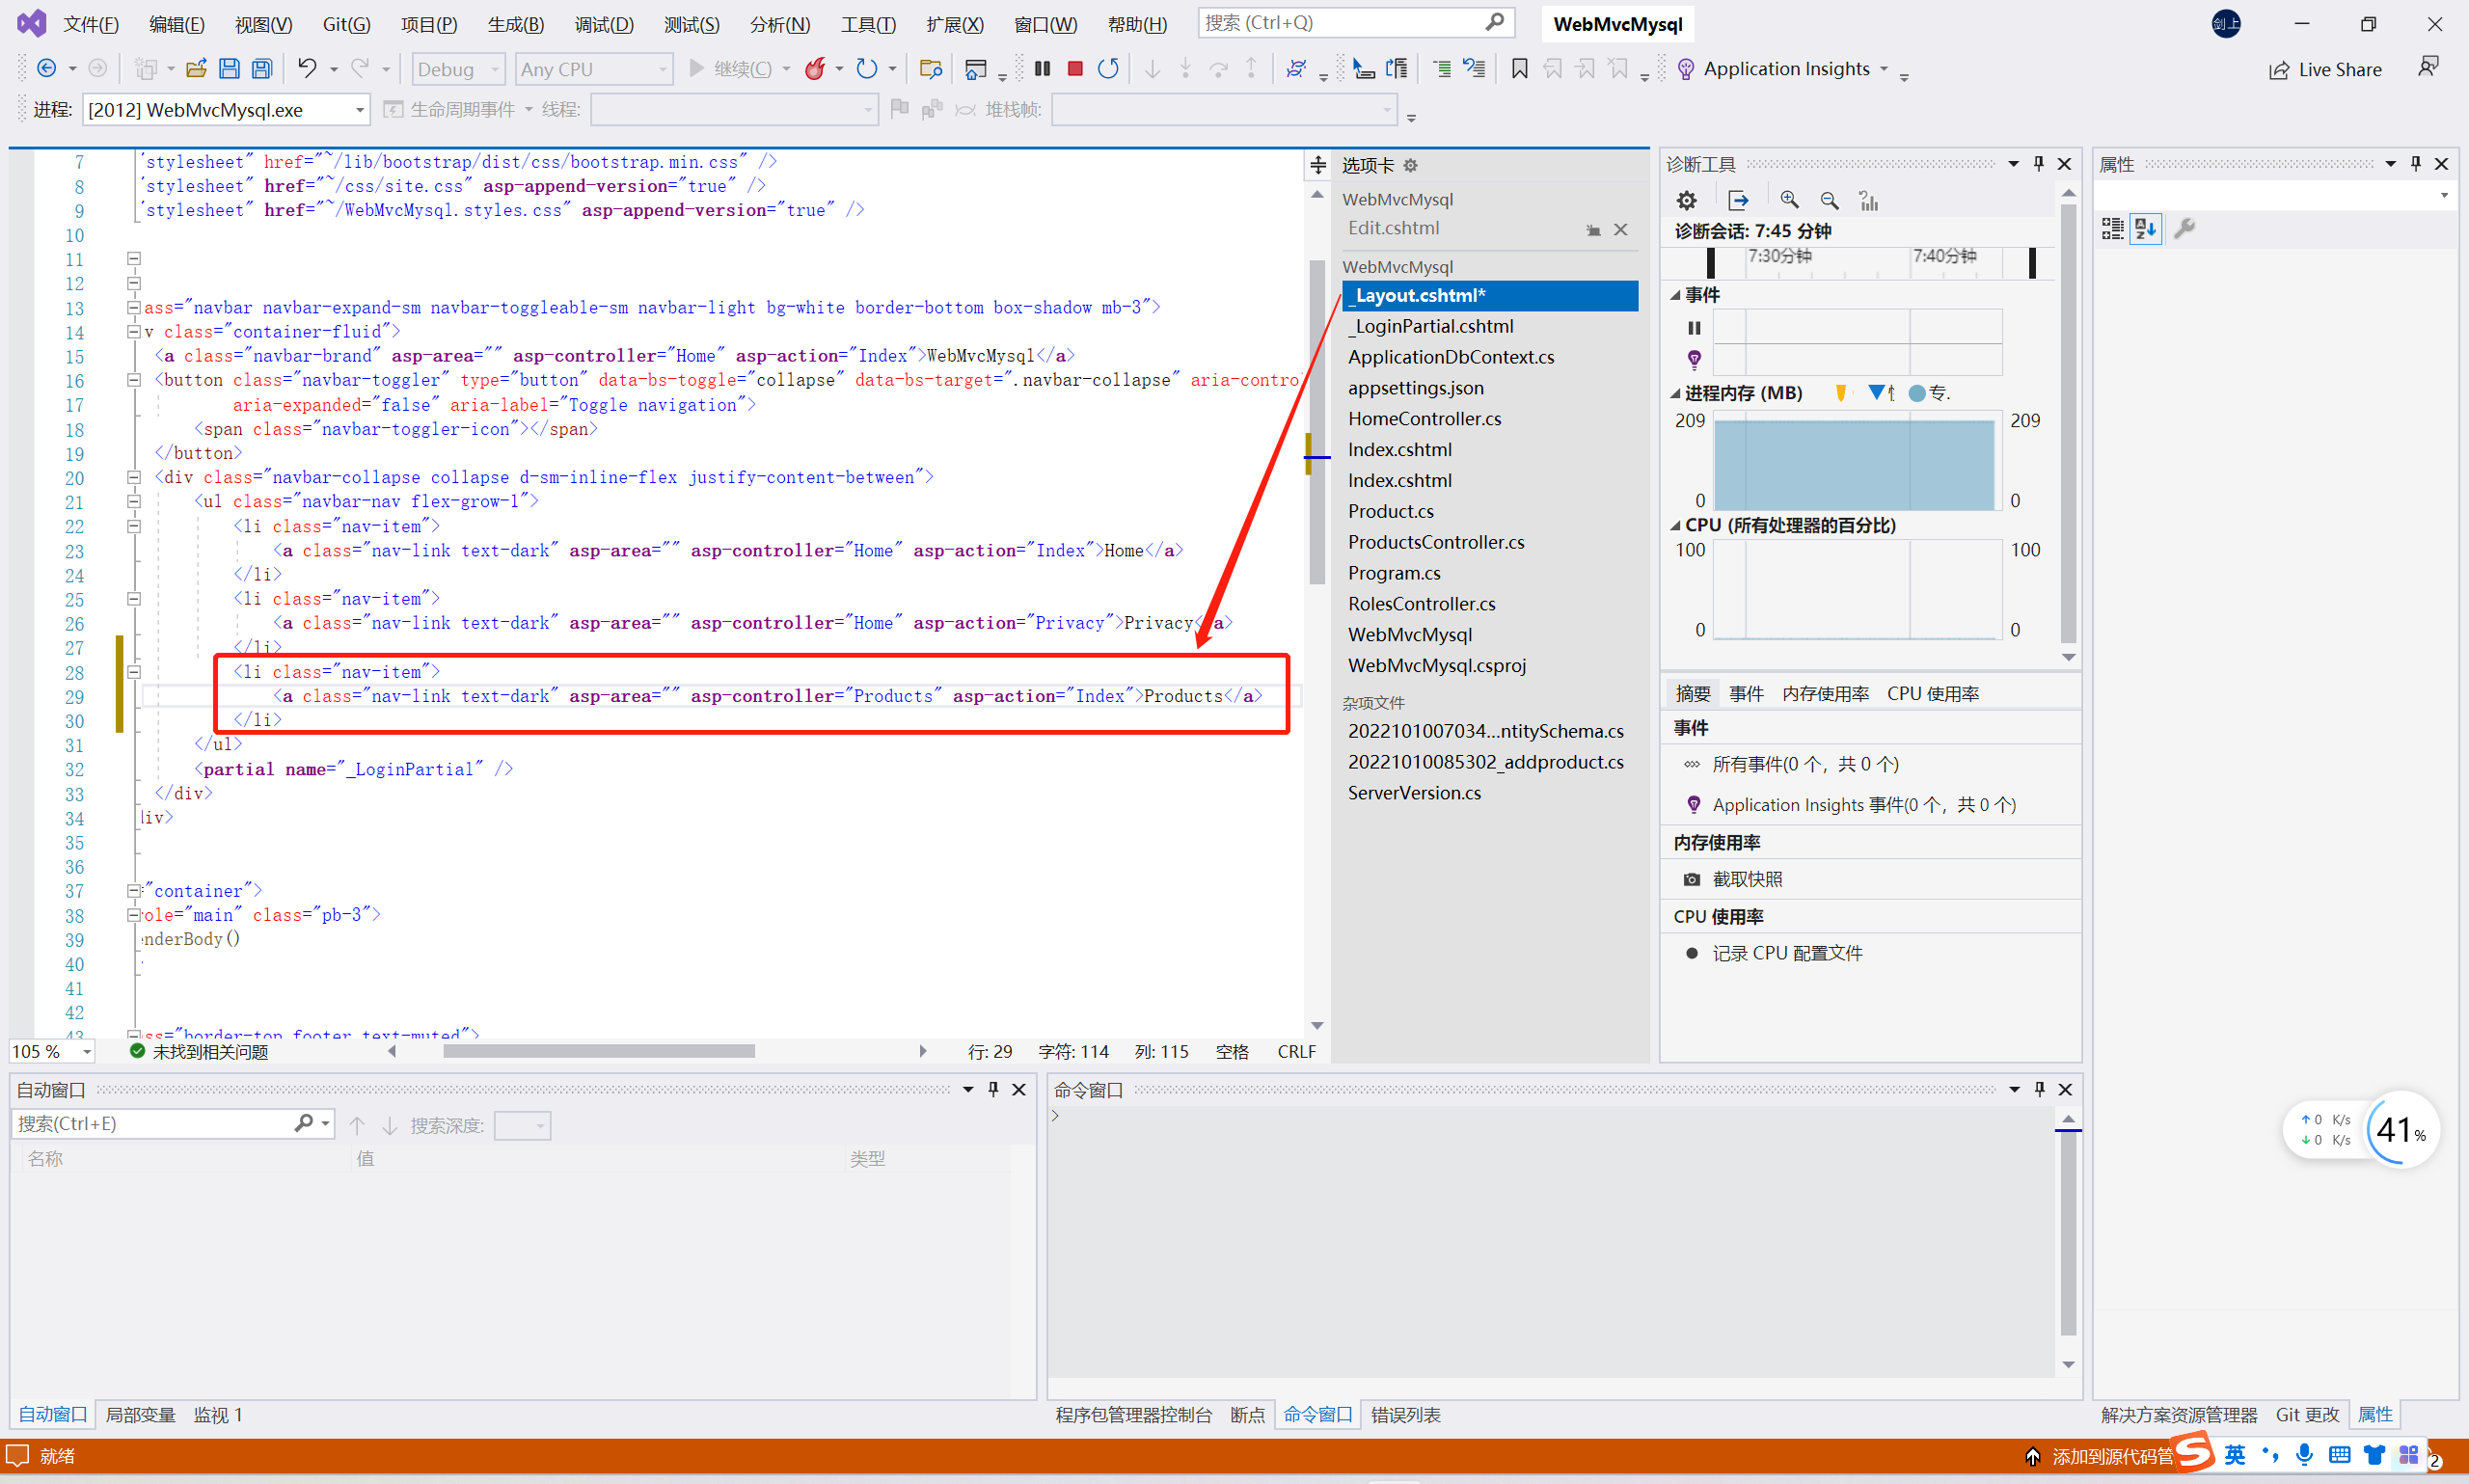Collapse the CPU section expander
The width and height of the screenshot is (2469, 1484).
pos(1675,525)
